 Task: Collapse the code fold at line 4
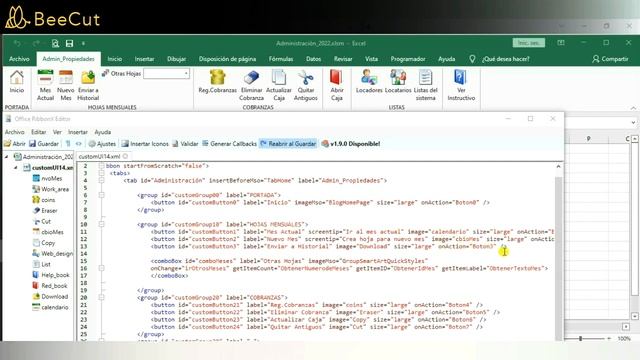(102, 180)
